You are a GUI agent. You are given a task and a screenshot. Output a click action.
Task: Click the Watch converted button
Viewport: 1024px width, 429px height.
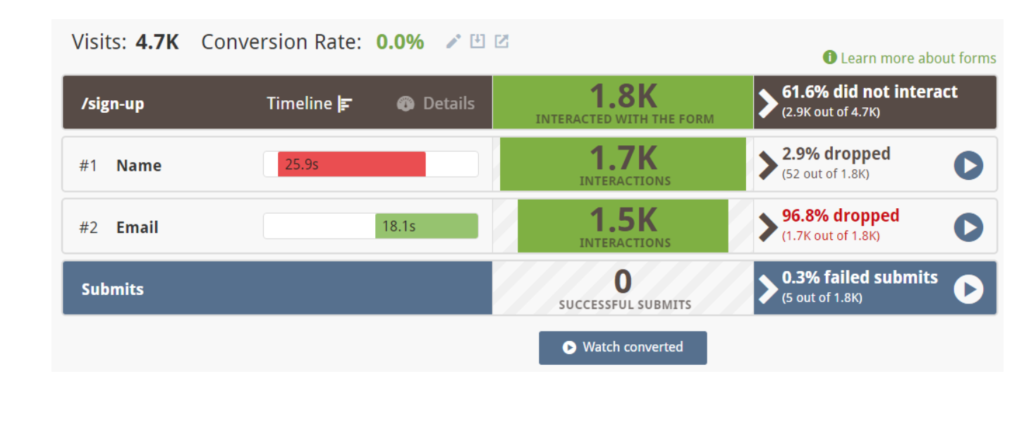(622, 347)
